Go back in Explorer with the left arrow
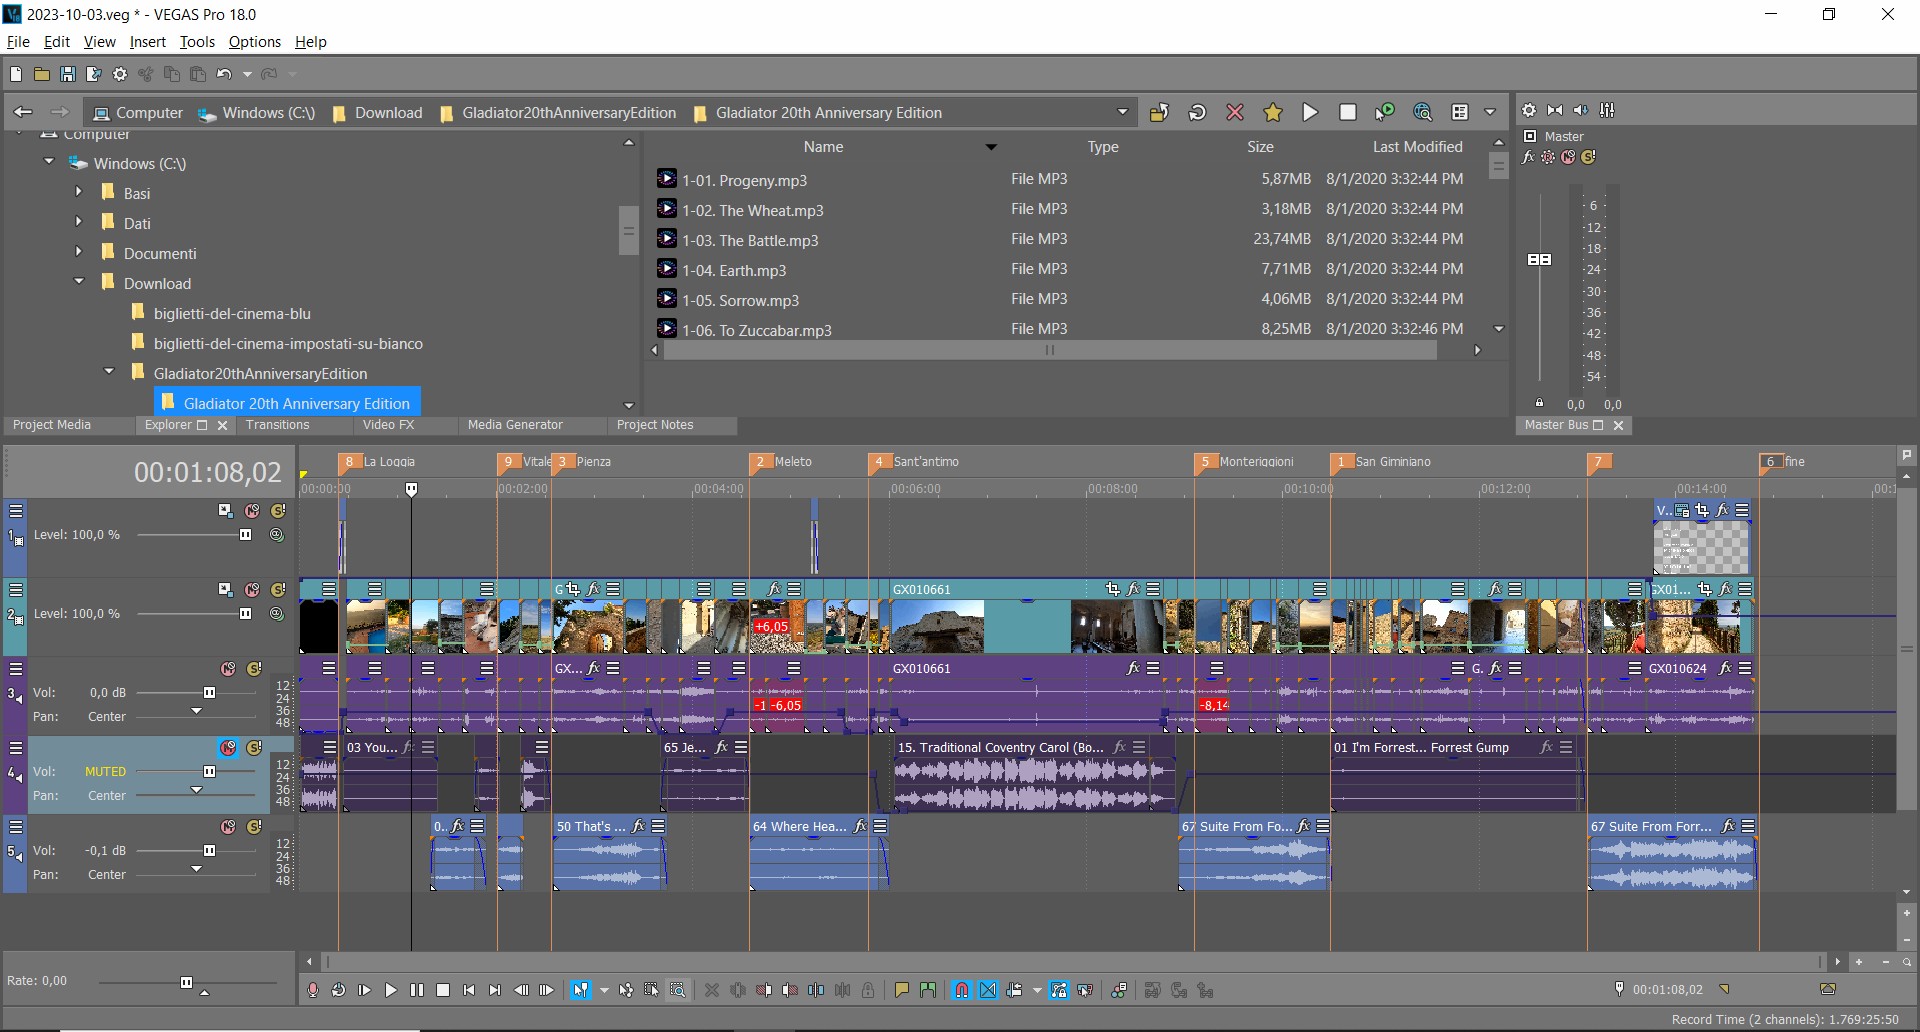This screenshot has width=1920, height=1032. coord(24,112)
